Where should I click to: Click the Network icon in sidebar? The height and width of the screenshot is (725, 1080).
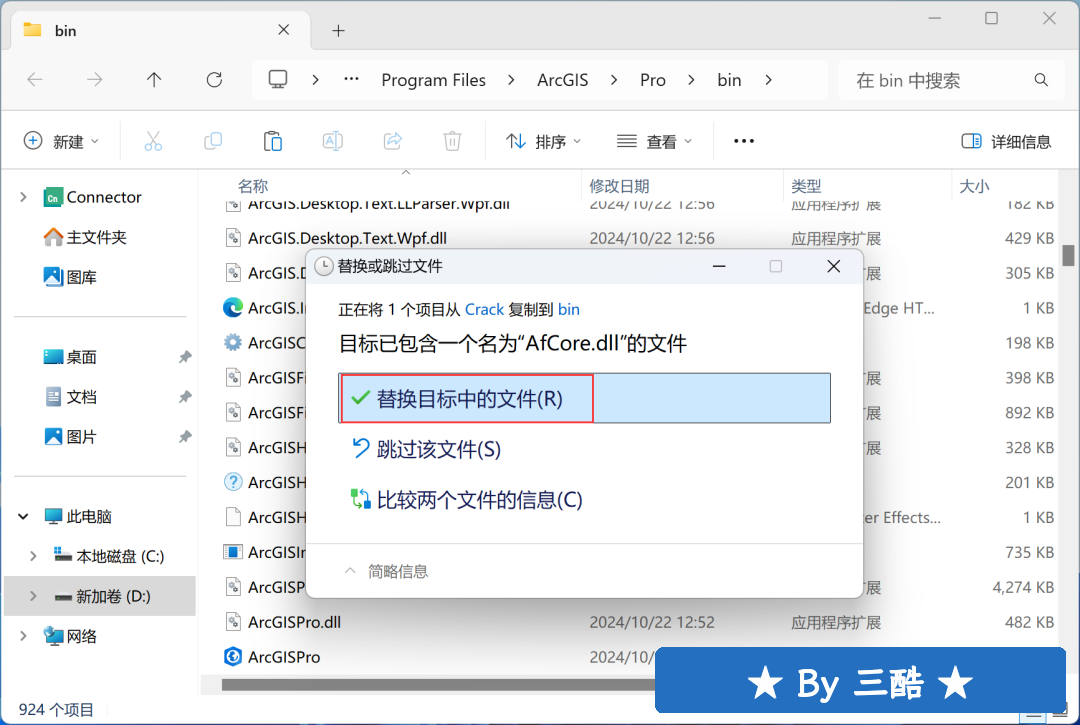(x=53, y=636)
